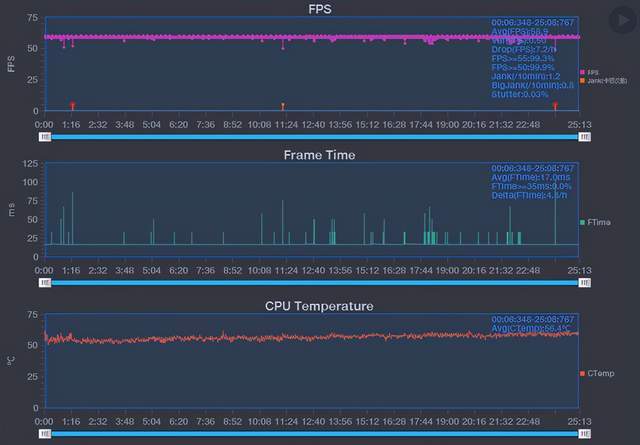Click the right range handle under the Frame Time chart
Viewport: 640px width, 445px height.
[584, 283]
